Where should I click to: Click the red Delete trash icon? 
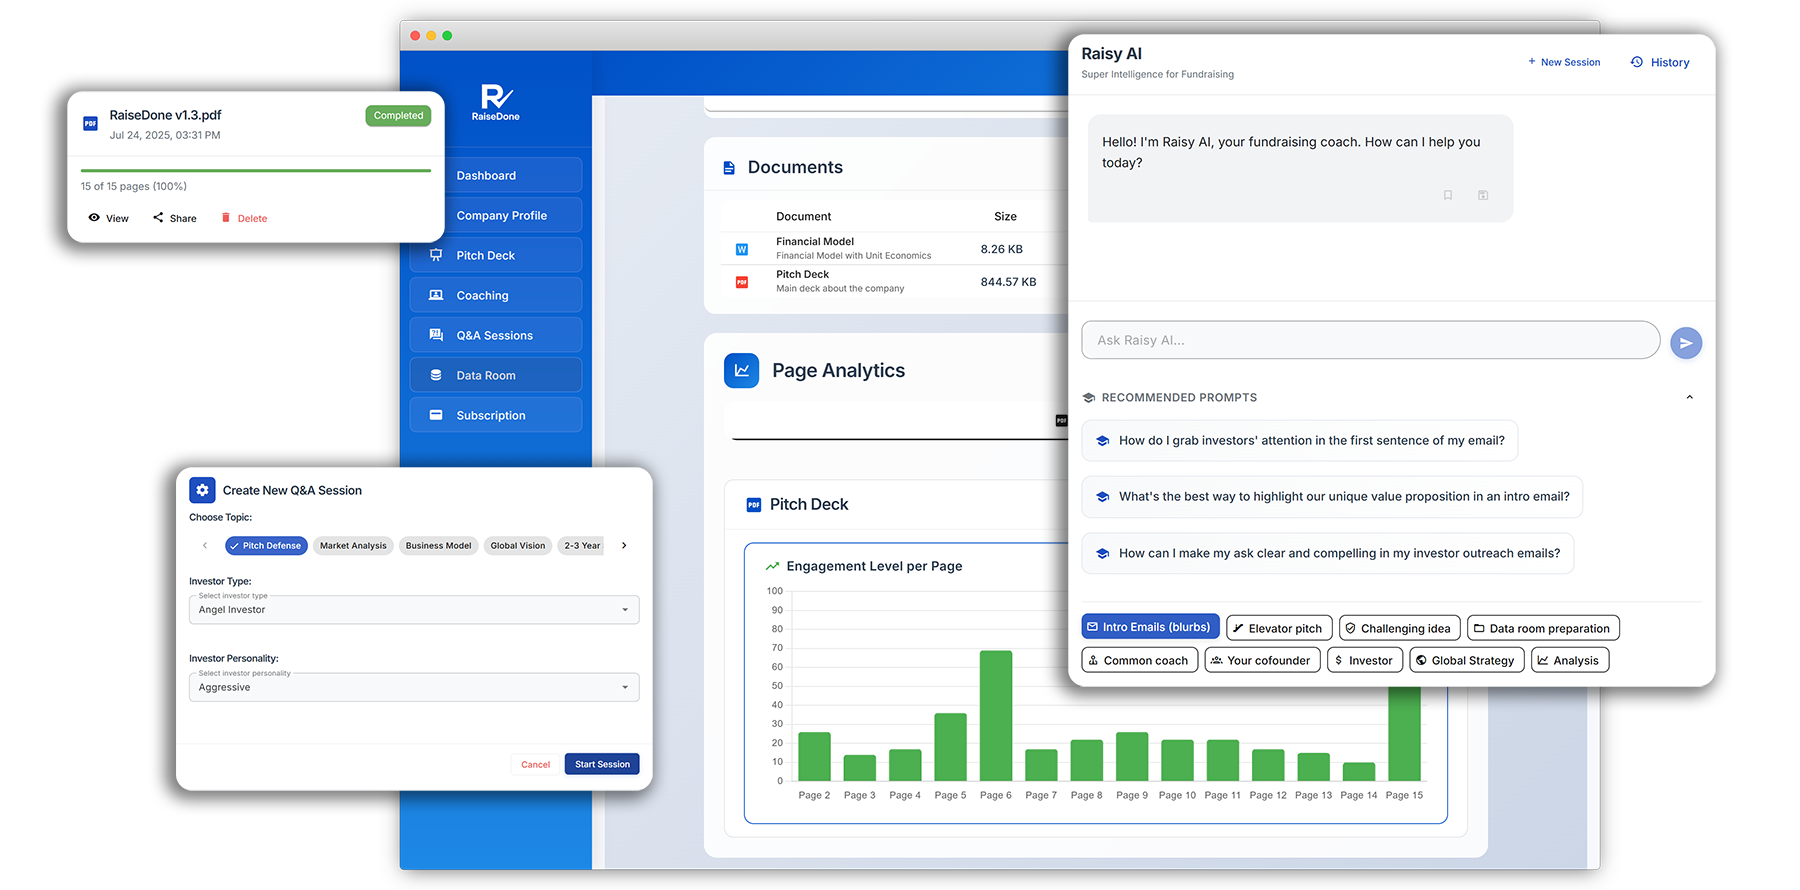[226, 217]
